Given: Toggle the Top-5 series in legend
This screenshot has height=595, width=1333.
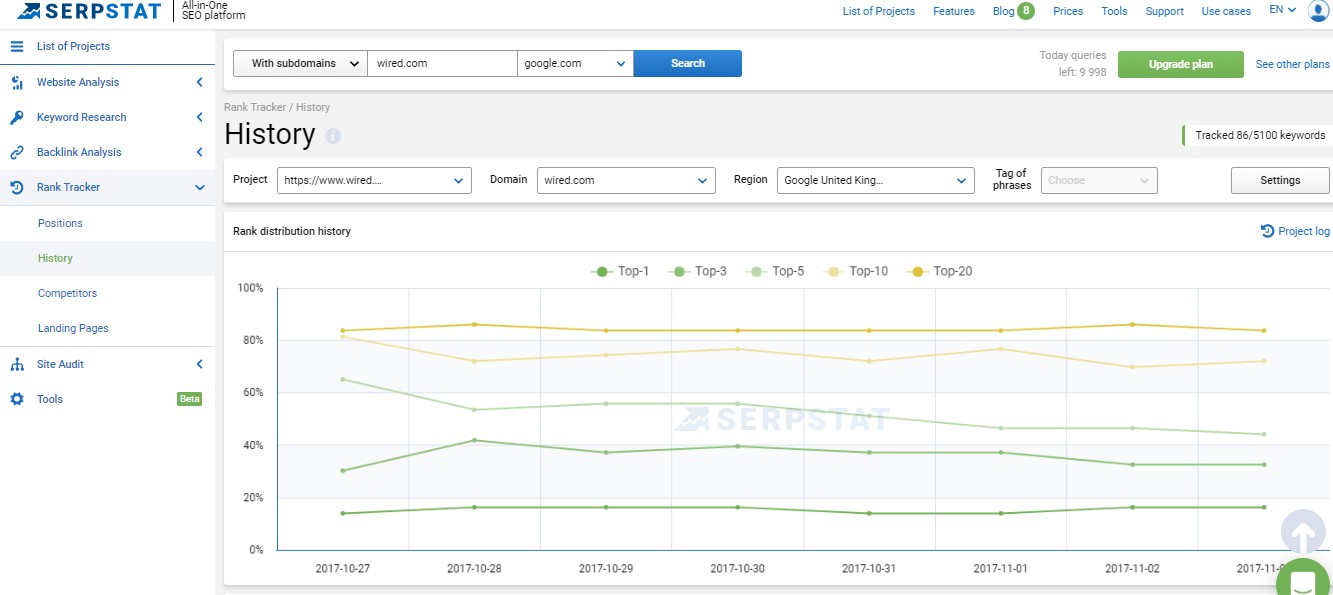Looking at the screenshot, I should [775, 271].
